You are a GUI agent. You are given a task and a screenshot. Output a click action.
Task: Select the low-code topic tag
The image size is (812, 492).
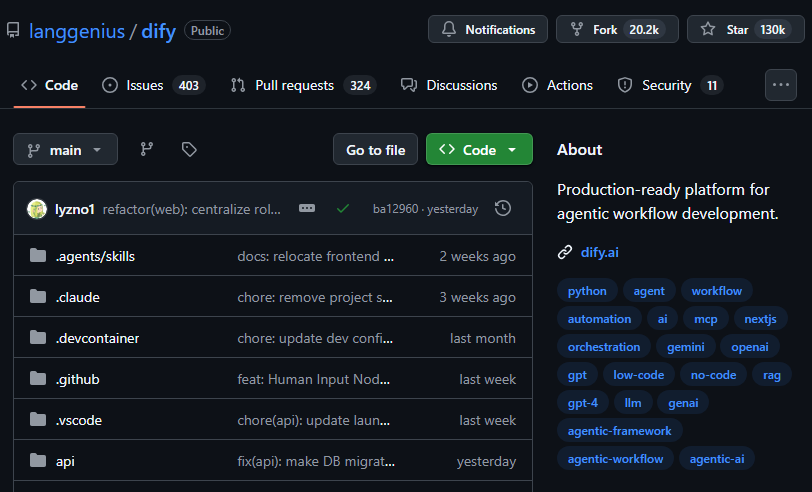[x=639, y=374]
